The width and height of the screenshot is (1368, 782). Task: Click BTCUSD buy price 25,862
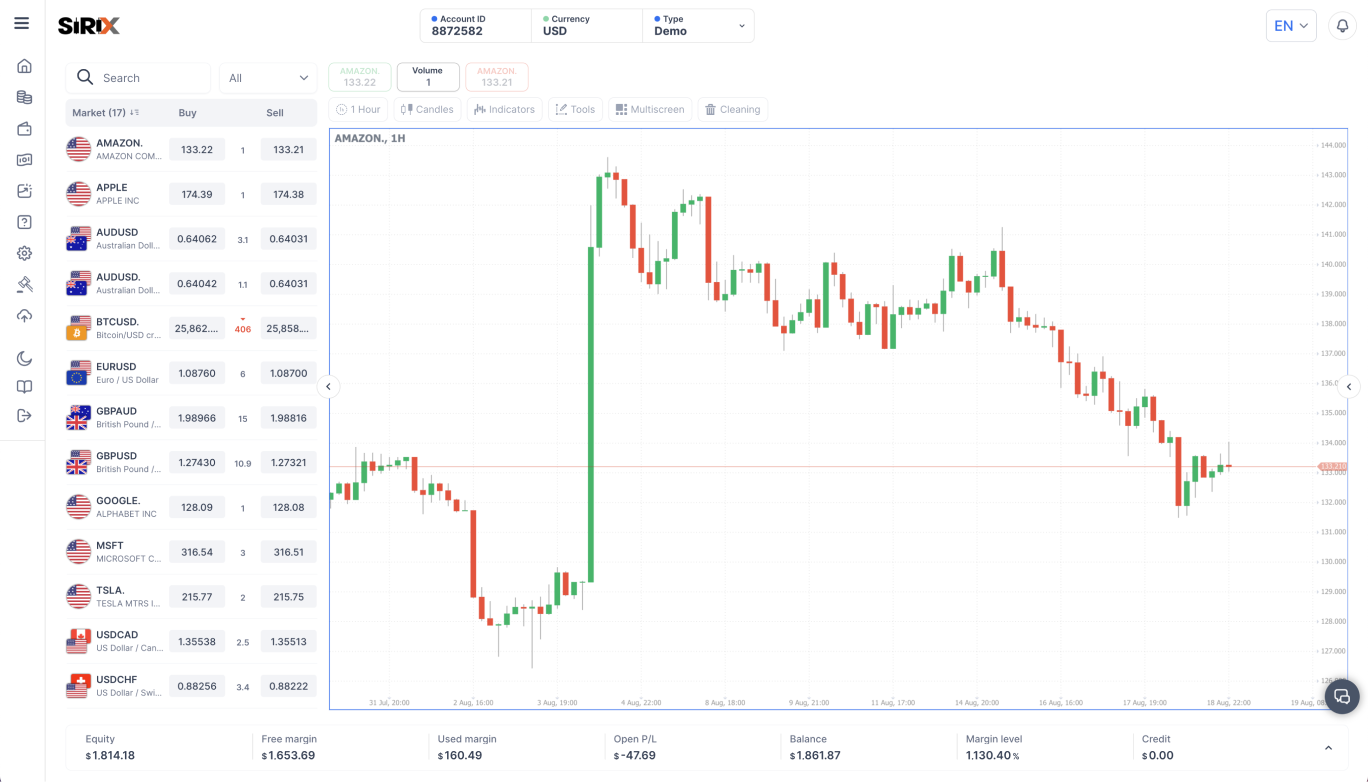point(196,328)
